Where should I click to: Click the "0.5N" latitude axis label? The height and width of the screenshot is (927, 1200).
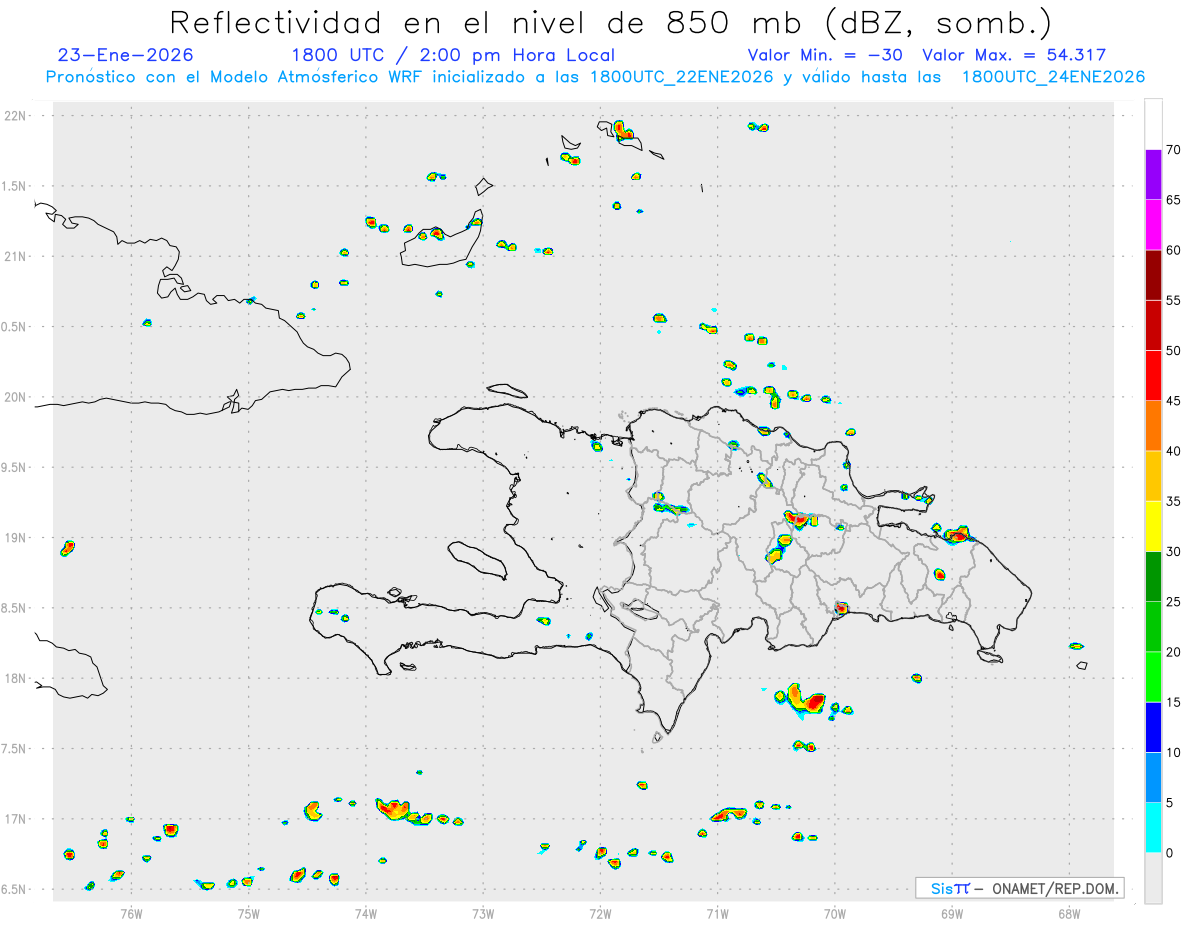15,327
